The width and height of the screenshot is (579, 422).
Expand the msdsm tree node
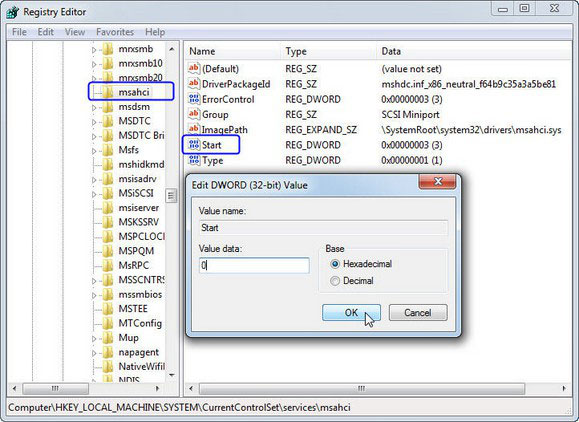coord(94,107)
